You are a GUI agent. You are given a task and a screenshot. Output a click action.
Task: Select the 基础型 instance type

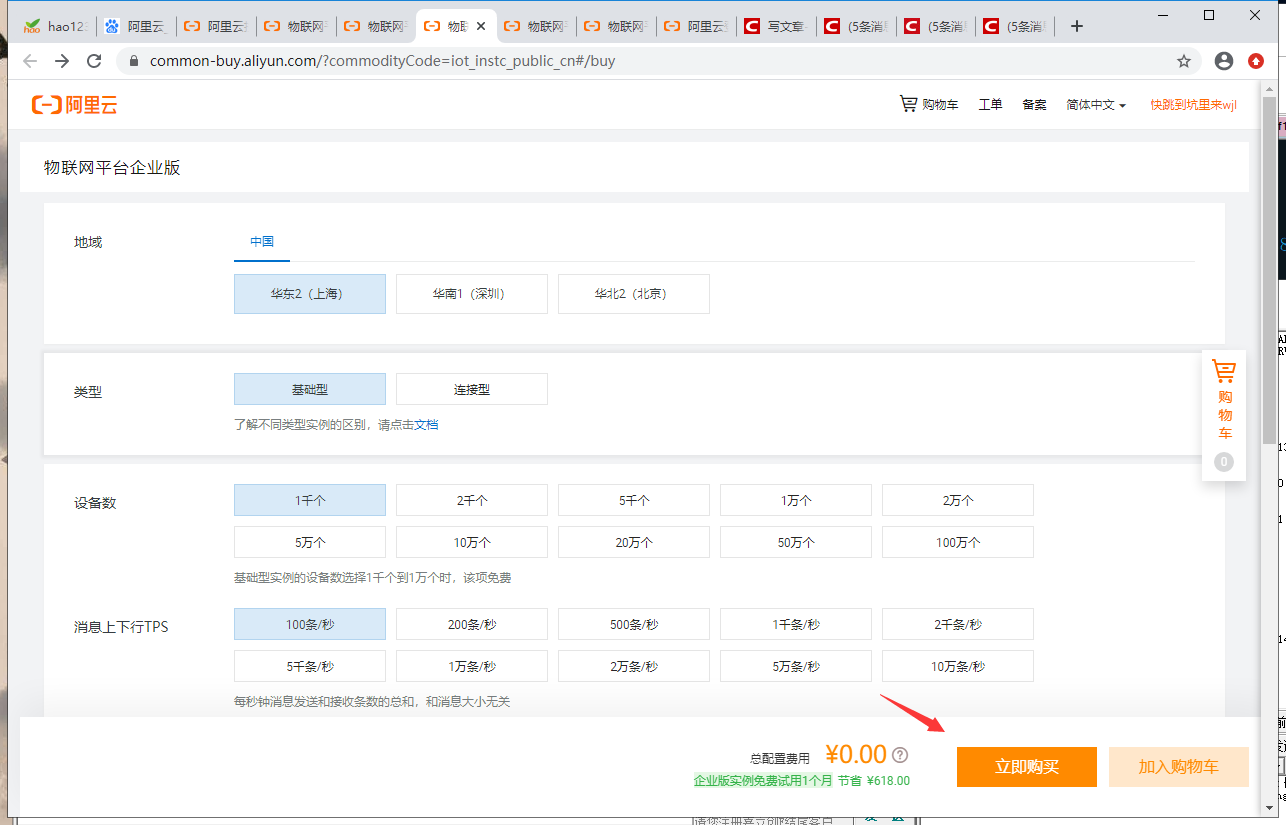point(310,389)
